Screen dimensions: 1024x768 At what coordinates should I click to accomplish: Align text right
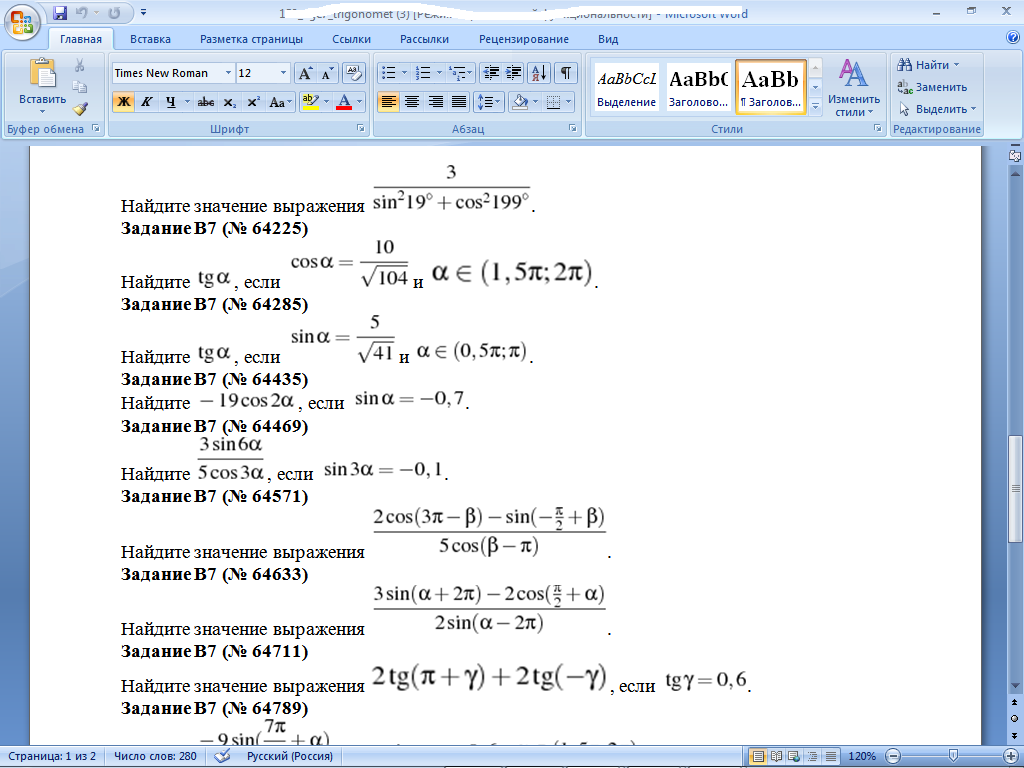click(x=436, y=102)
